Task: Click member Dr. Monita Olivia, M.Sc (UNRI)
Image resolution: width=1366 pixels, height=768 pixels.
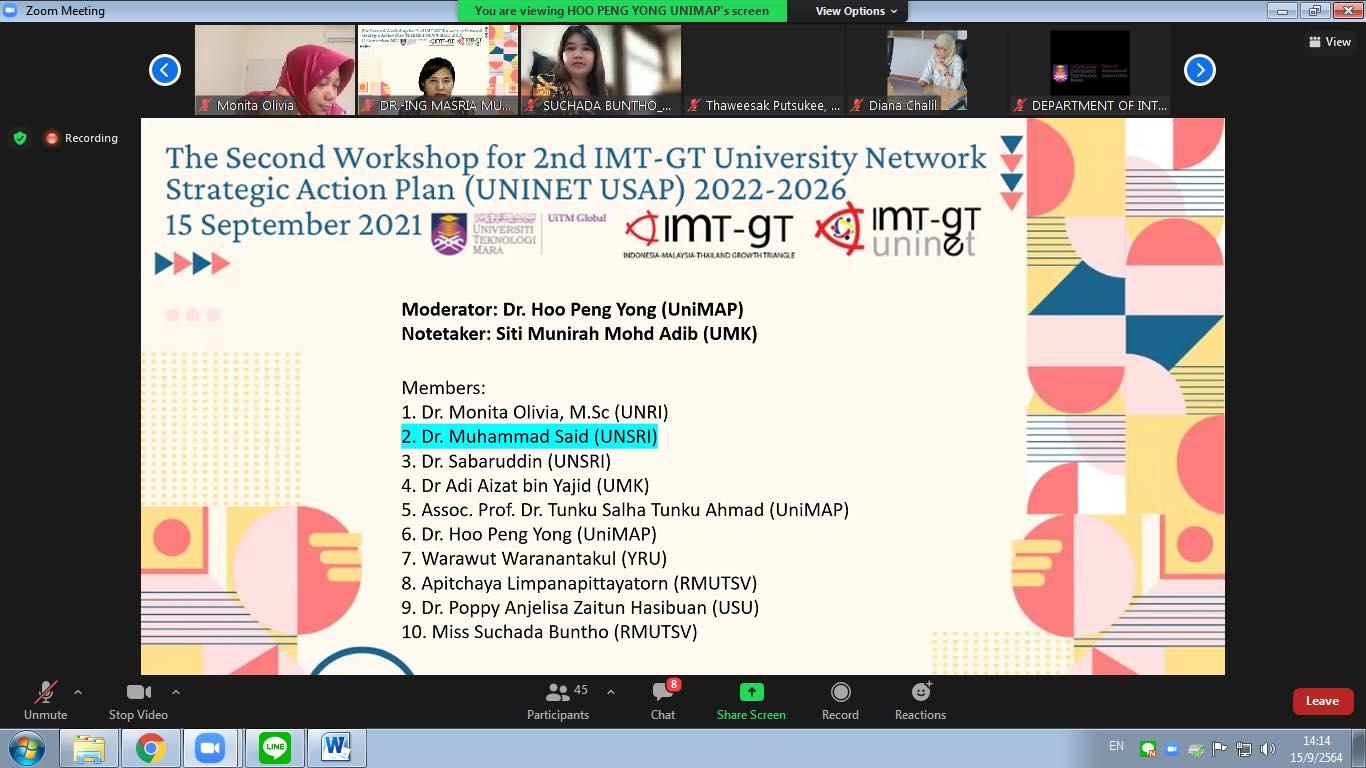Action: [535, 412]
